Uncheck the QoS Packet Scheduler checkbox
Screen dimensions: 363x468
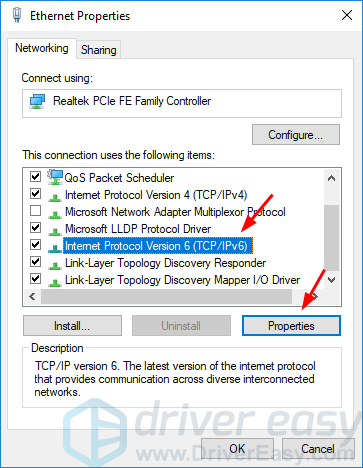click(35, 176)
